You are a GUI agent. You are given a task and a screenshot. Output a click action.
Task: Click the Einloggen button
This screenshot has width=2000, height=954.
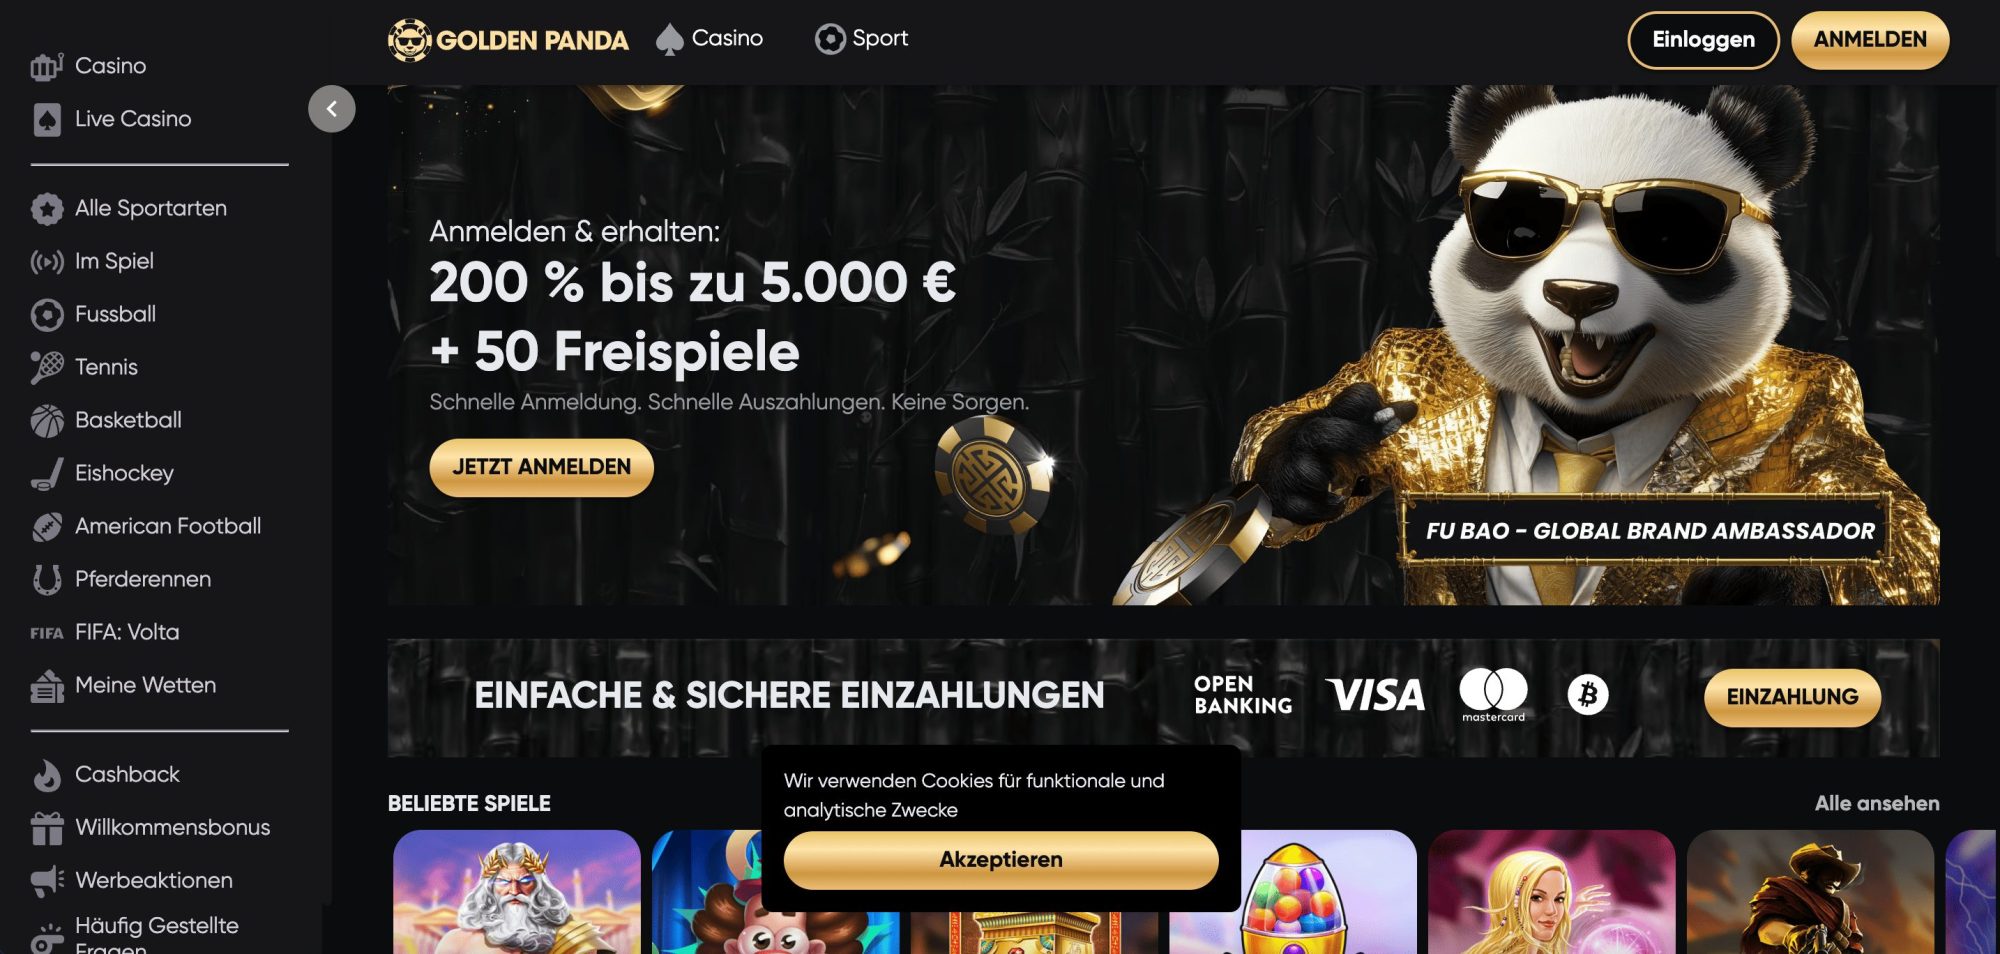pyautogui.click(x=1703, y=40)
